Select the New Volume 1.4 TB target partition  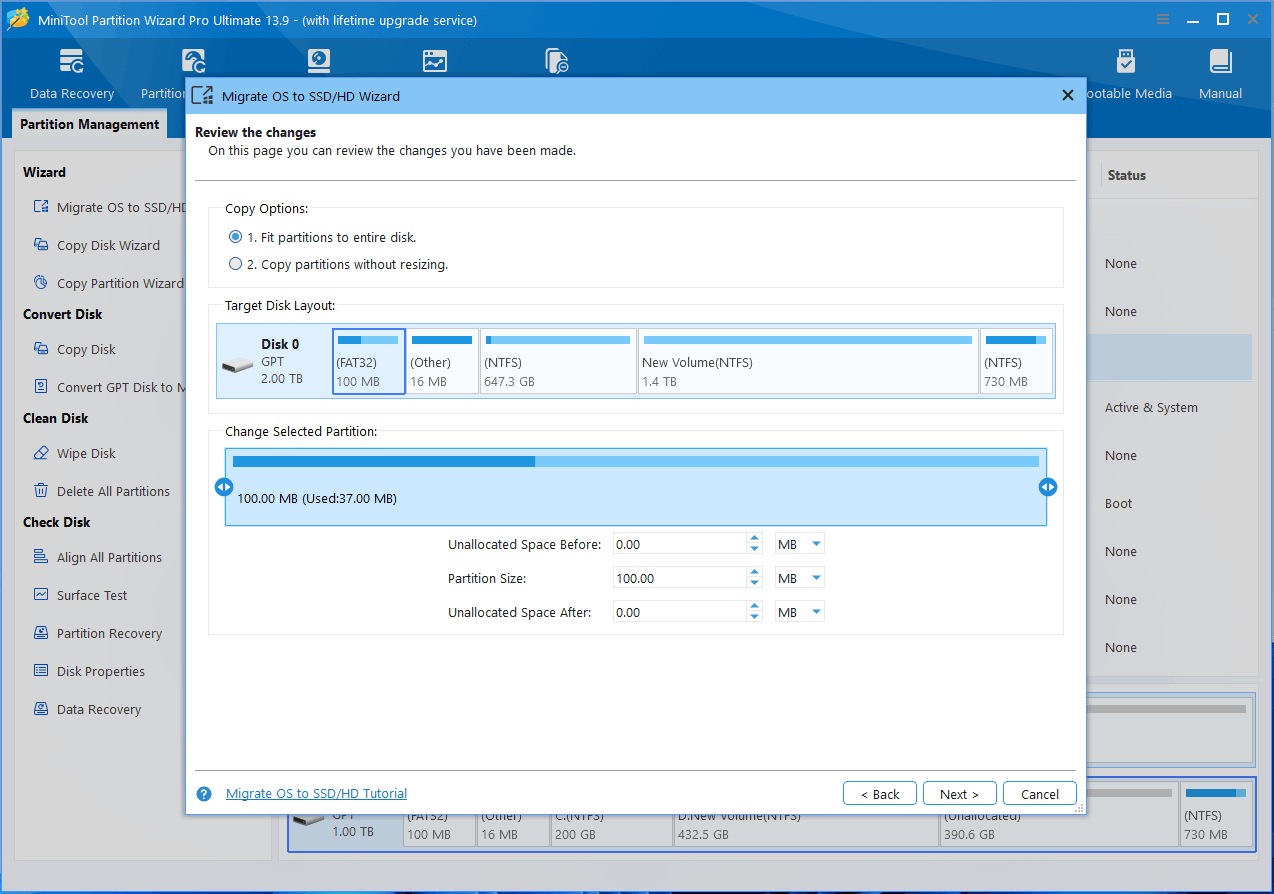point(808,361)
